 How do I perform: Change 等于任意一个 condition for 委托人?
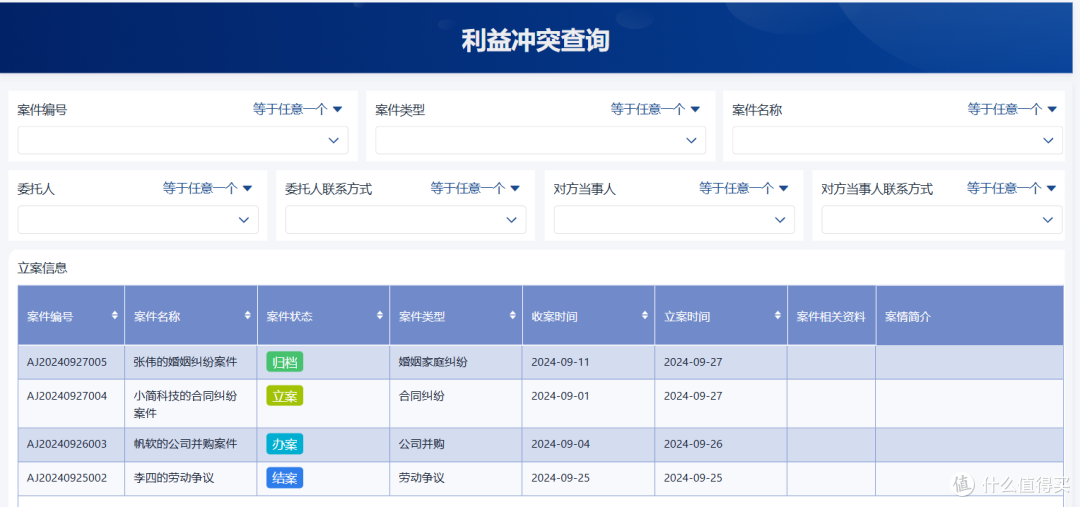coord(207,188)
